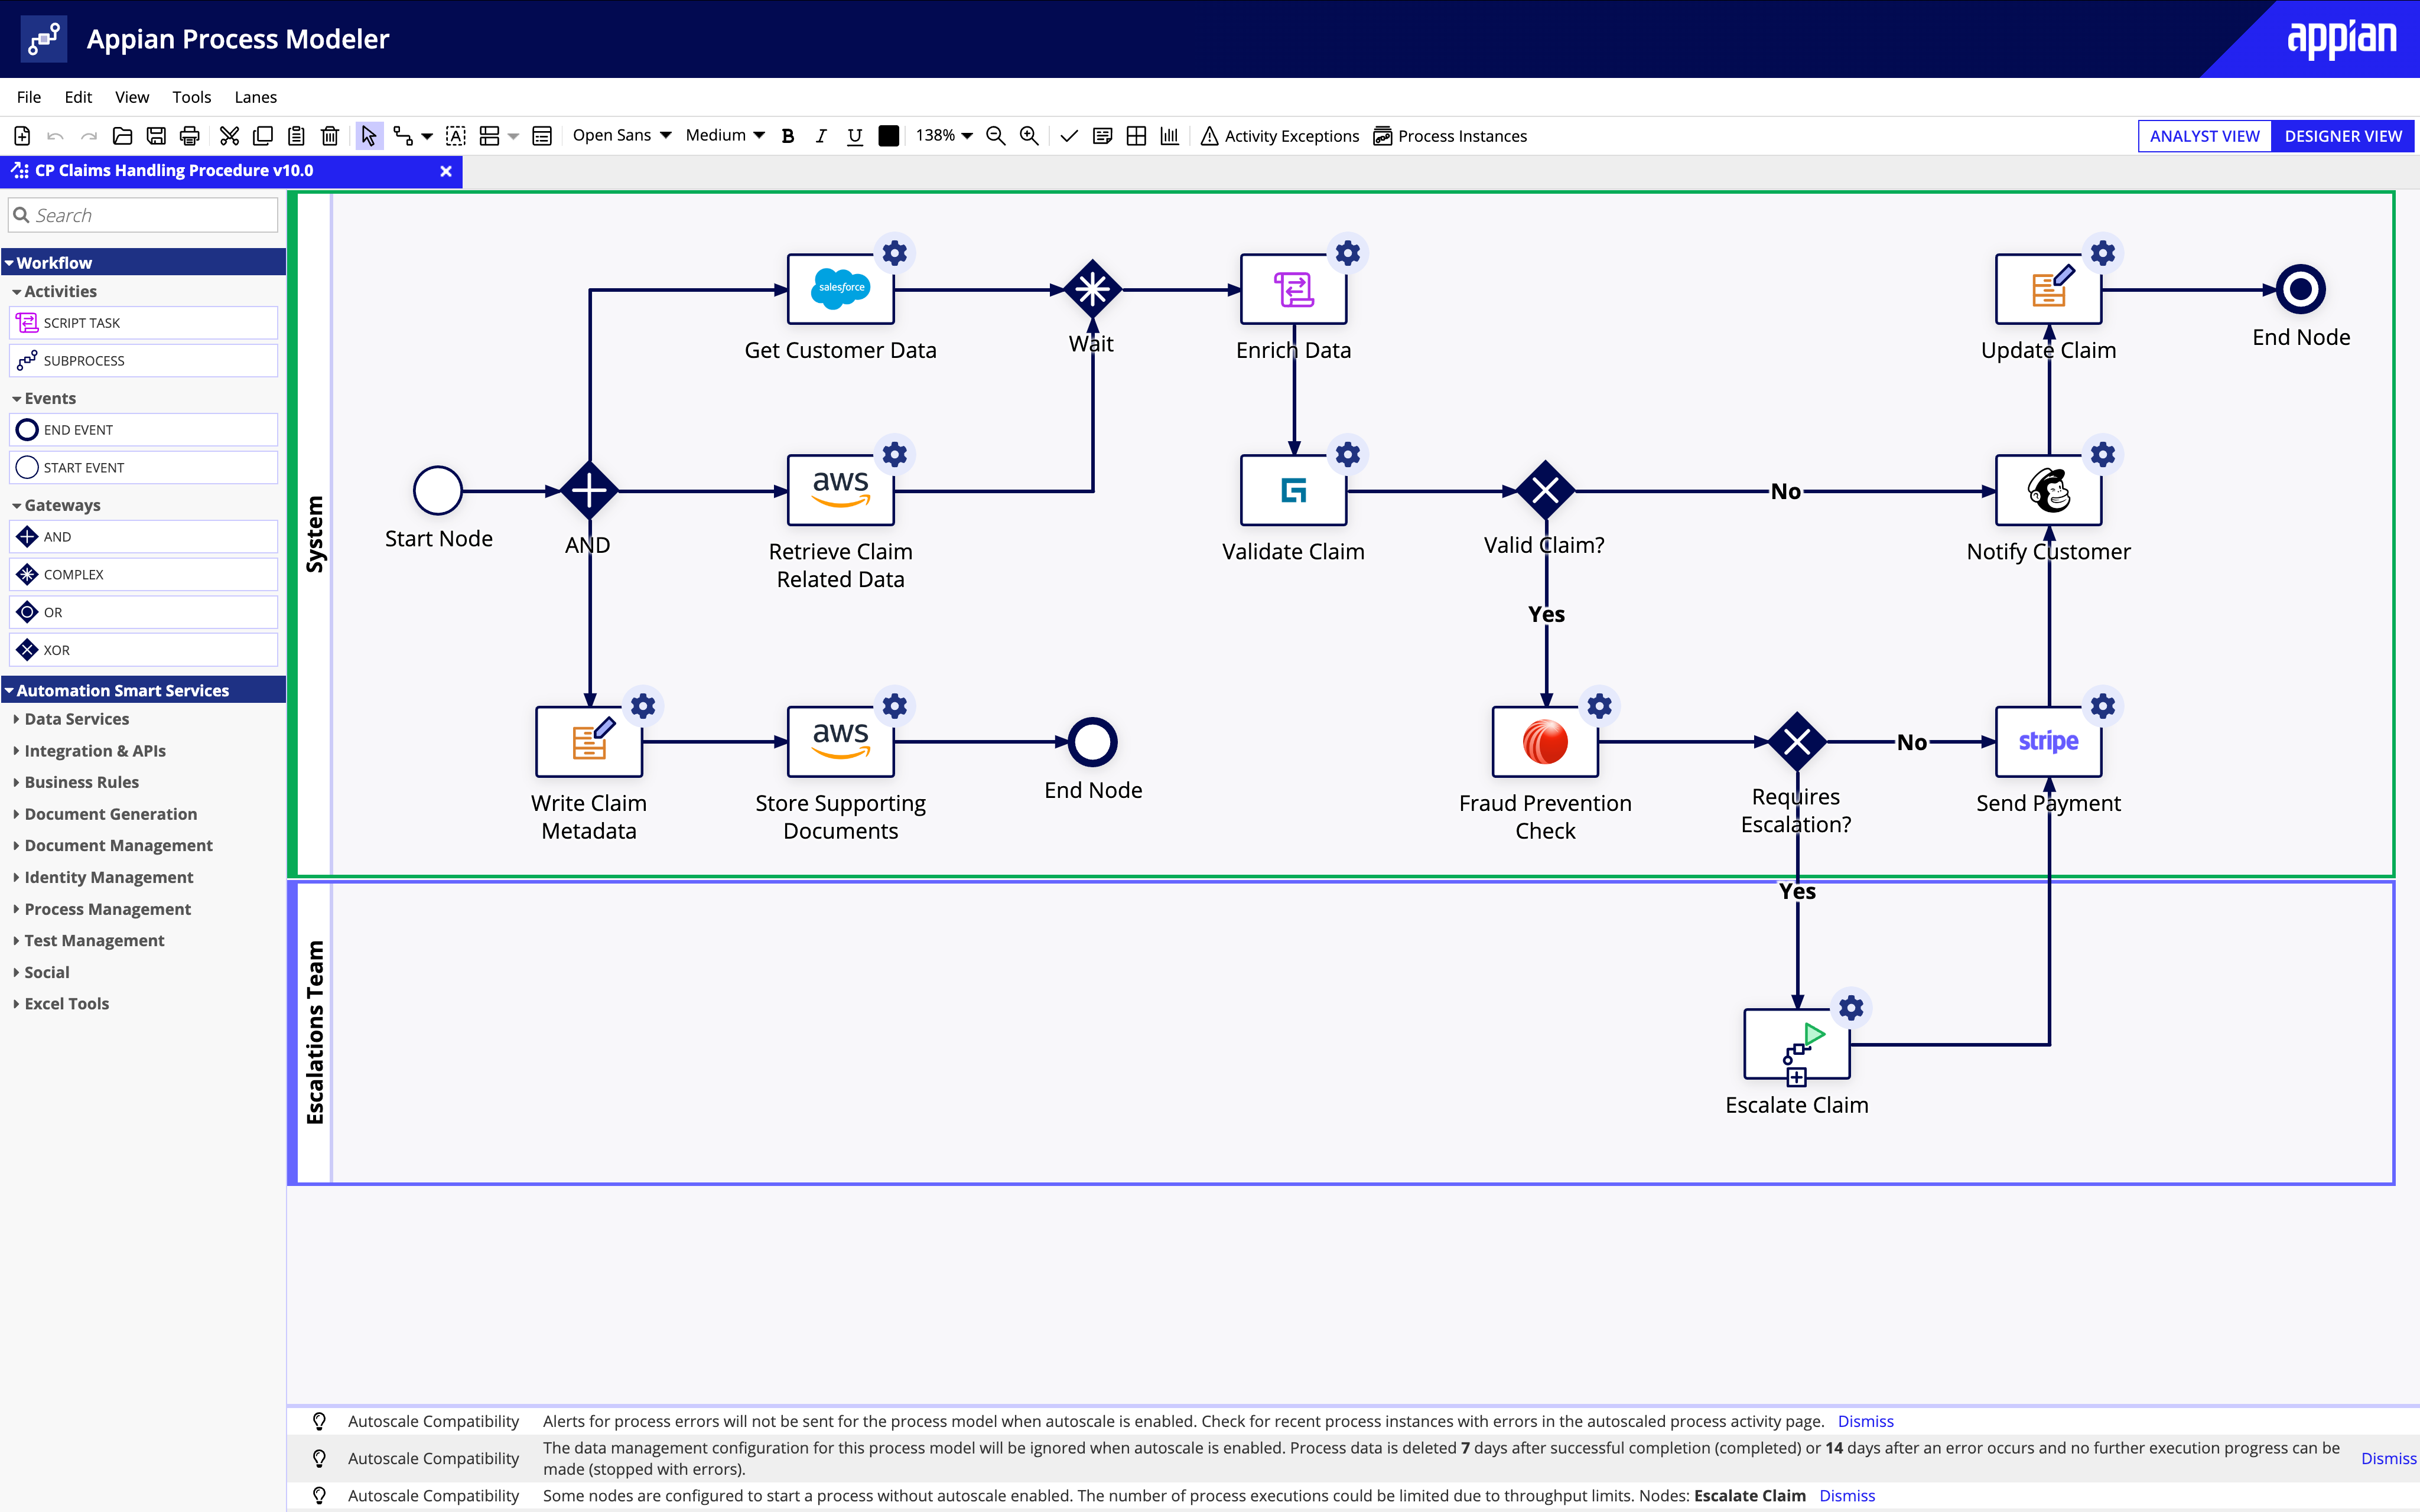The width and height of the screenshot is (2420, 1512).
Task: Click the palette Search field
Action: click(144, 215)
